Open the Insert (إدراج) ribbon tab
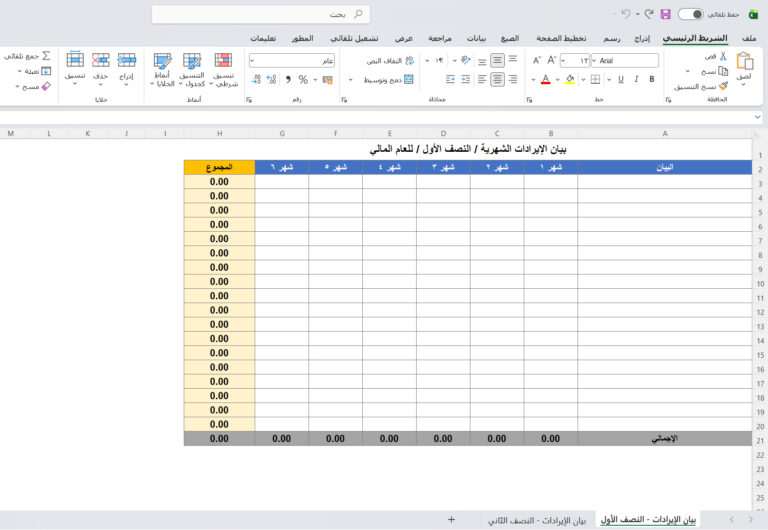Image resolution: width=768 pixels, height=530 pixels. point(641,38)
